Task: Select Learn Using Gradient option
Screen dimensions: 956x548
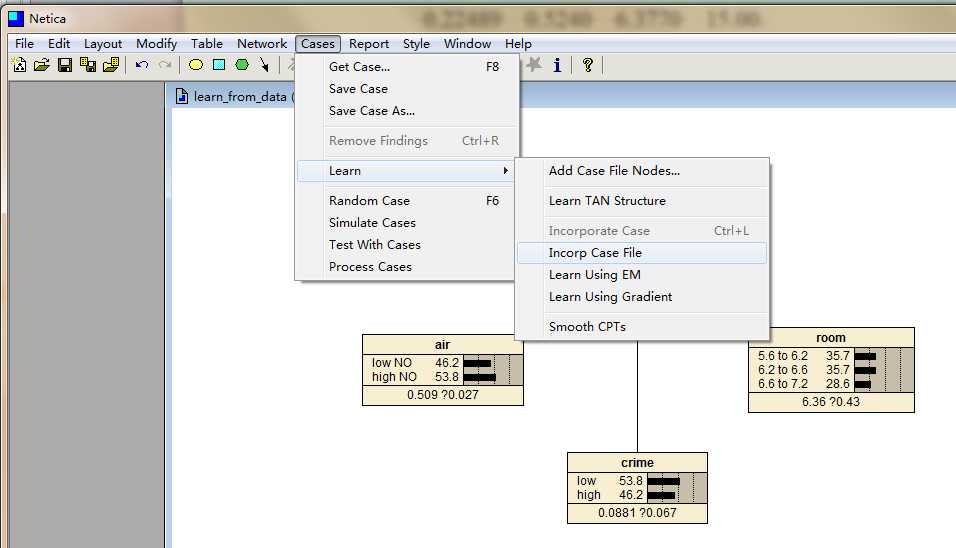Action: [x=642, y=297]
